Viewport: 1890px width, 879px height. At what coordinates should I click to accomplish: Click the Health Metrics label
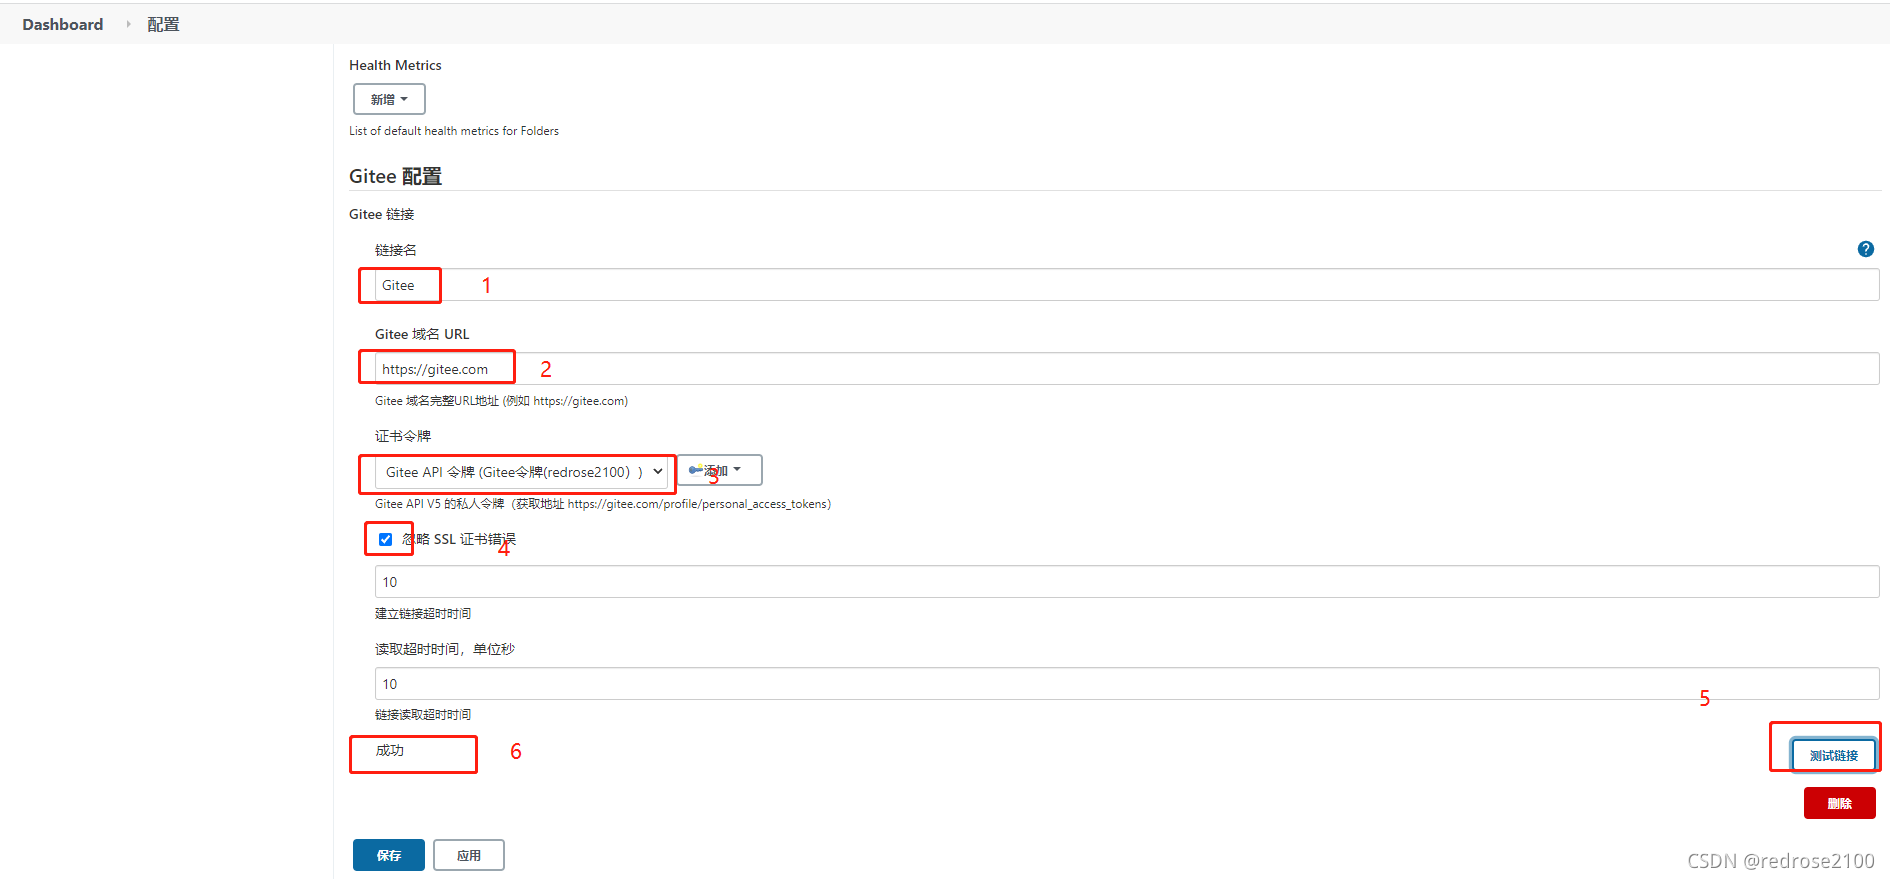click(x=395, y=65)
